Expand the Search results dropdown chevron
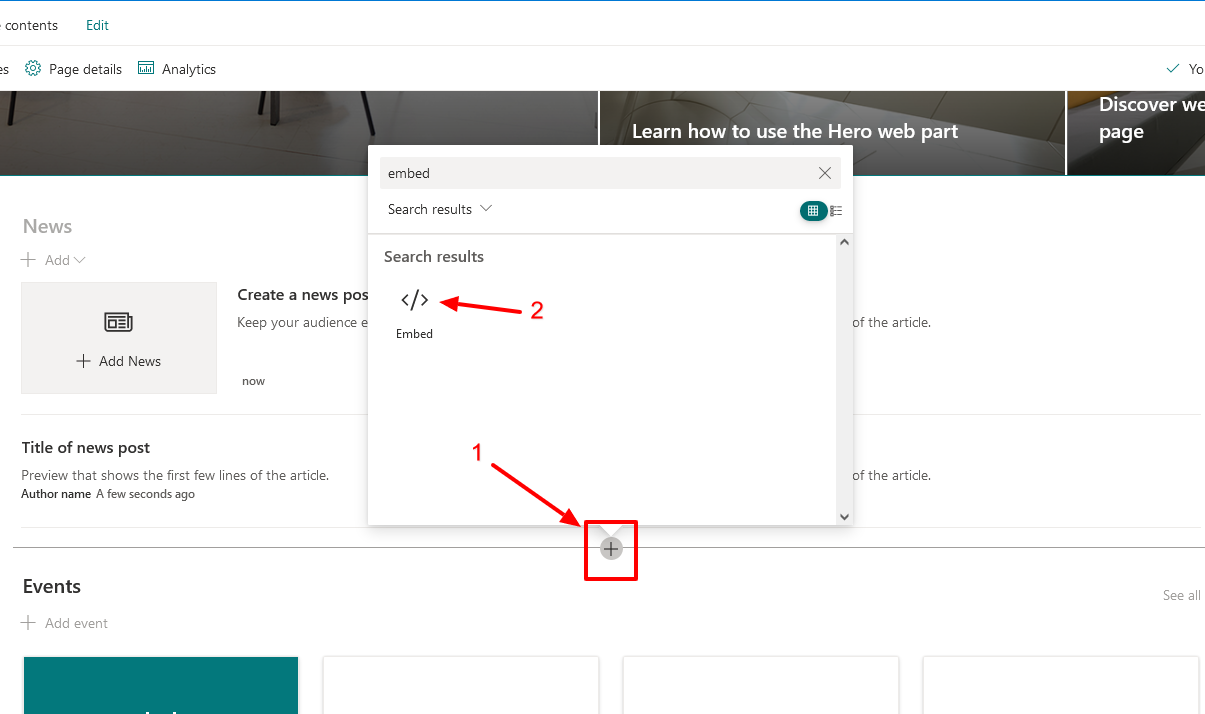The image size is (1205, 714). (x=486, y=209)
